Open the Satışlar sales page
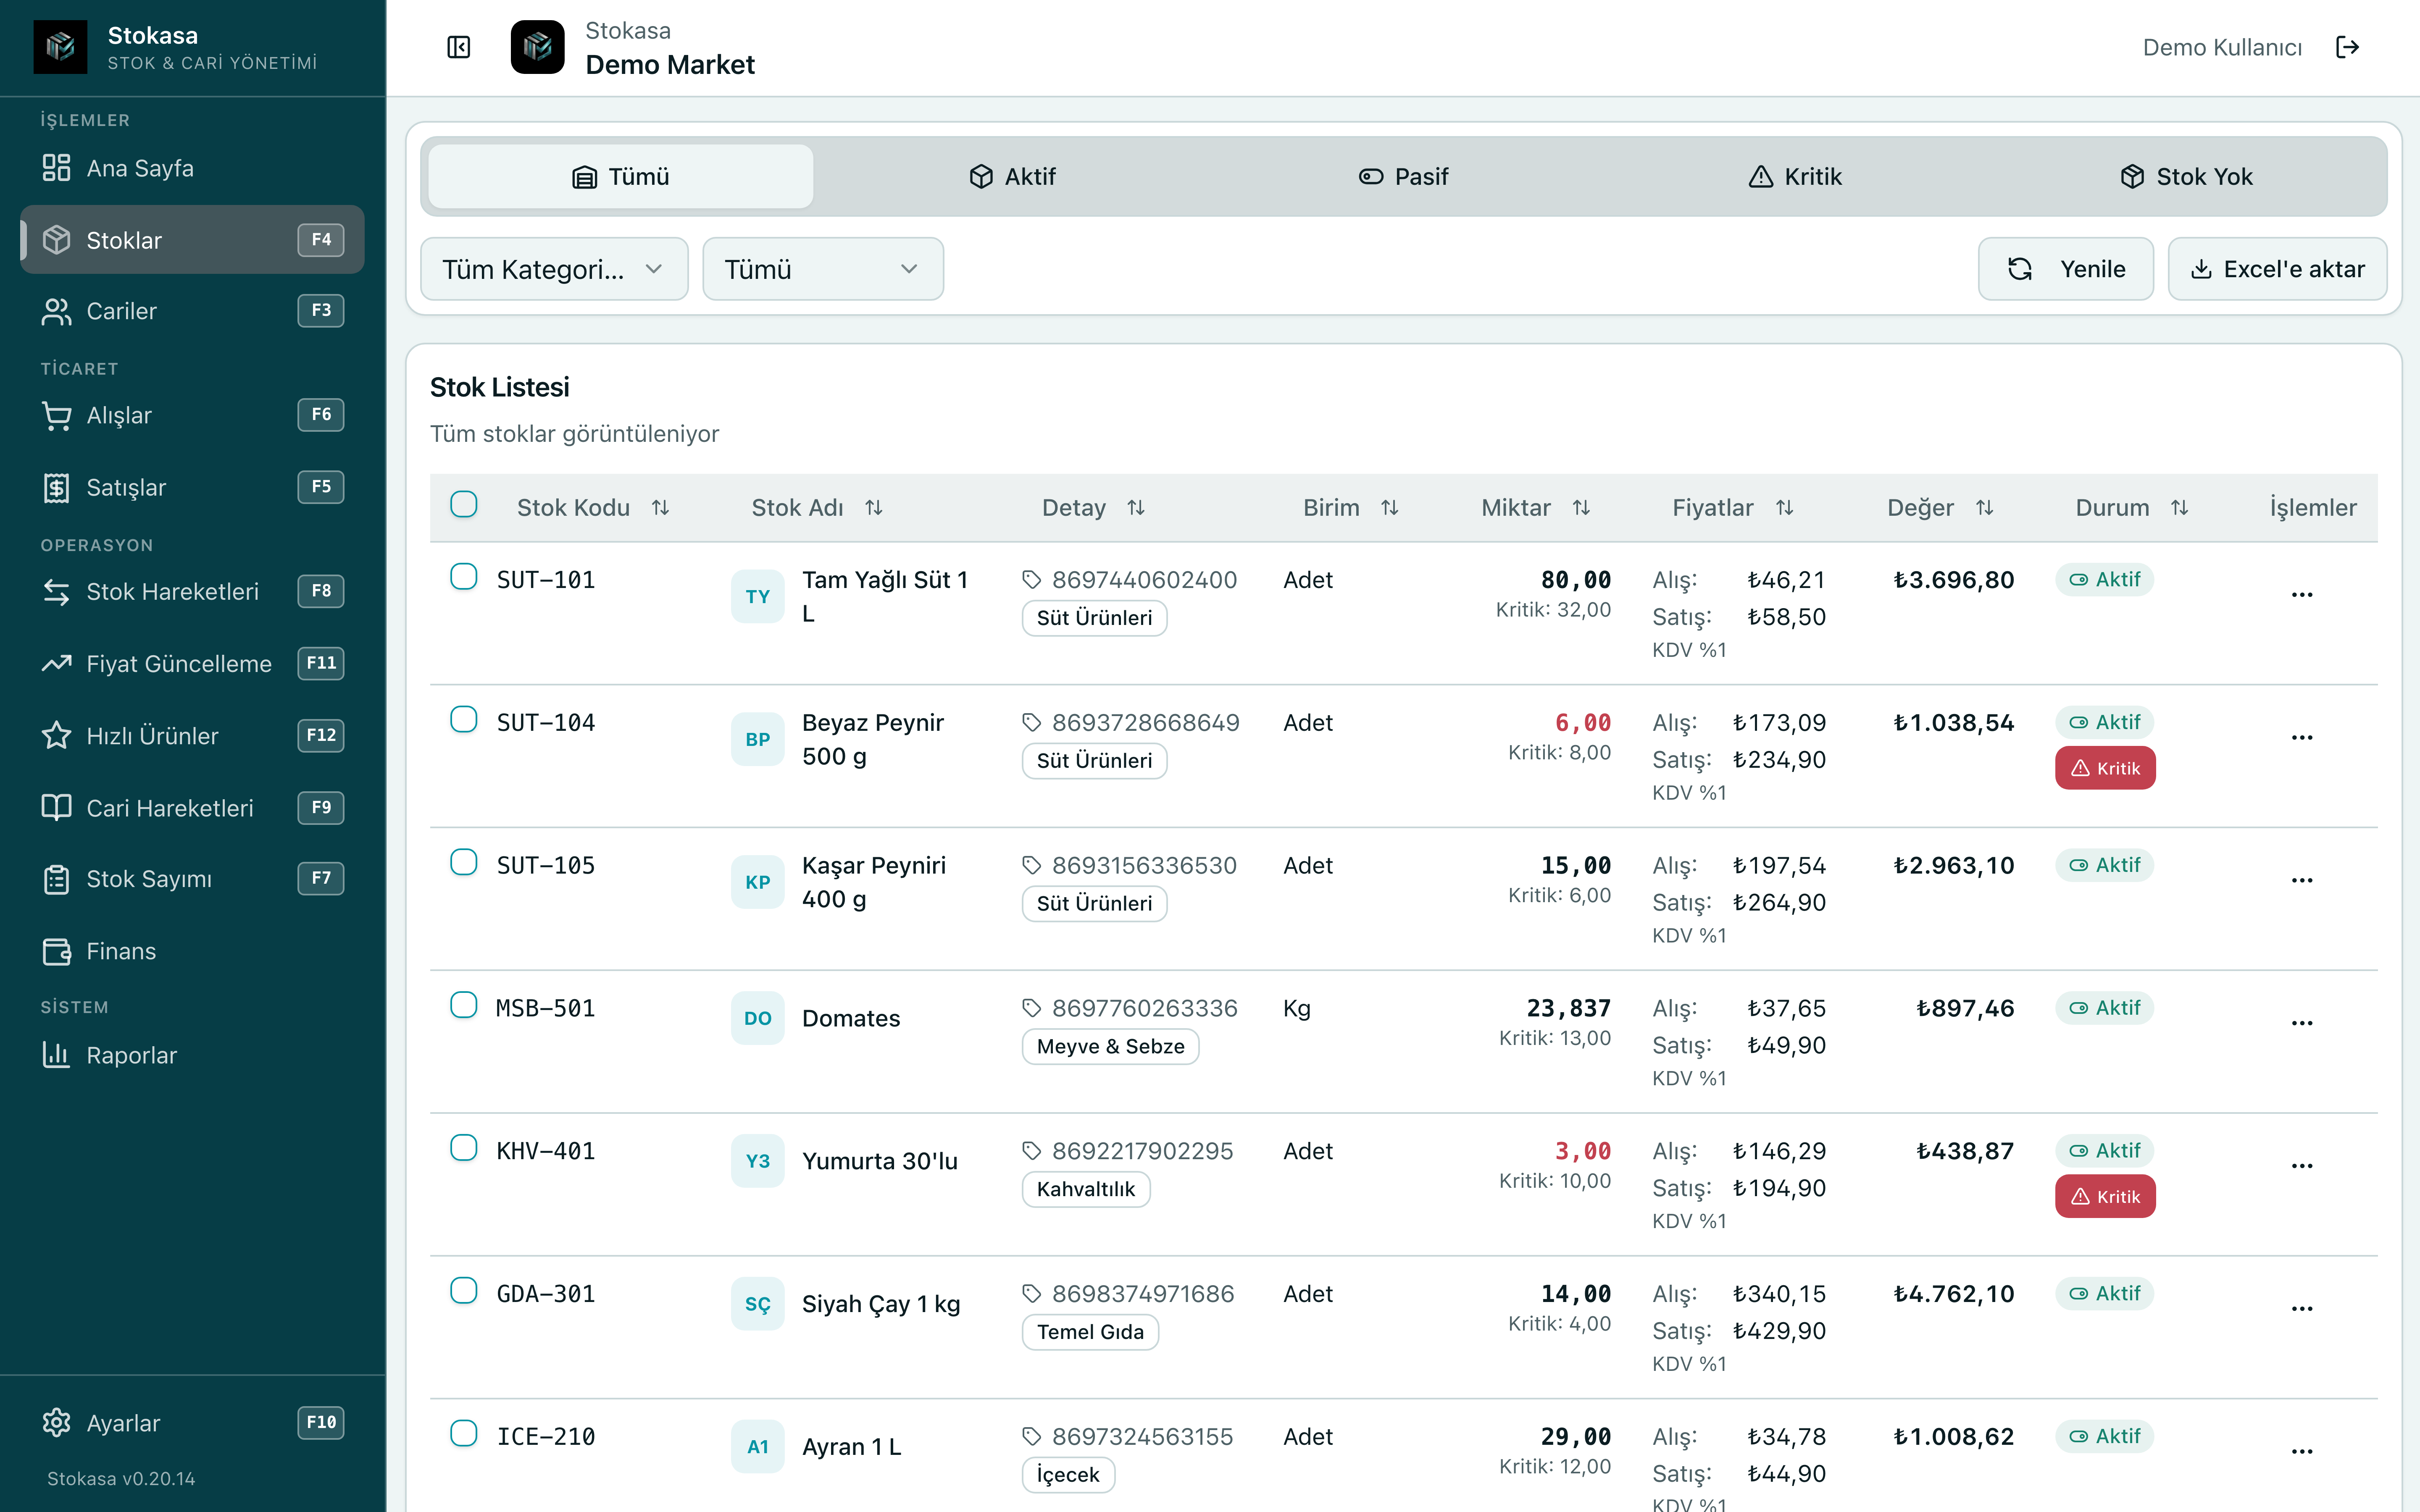 coord(192,487)
